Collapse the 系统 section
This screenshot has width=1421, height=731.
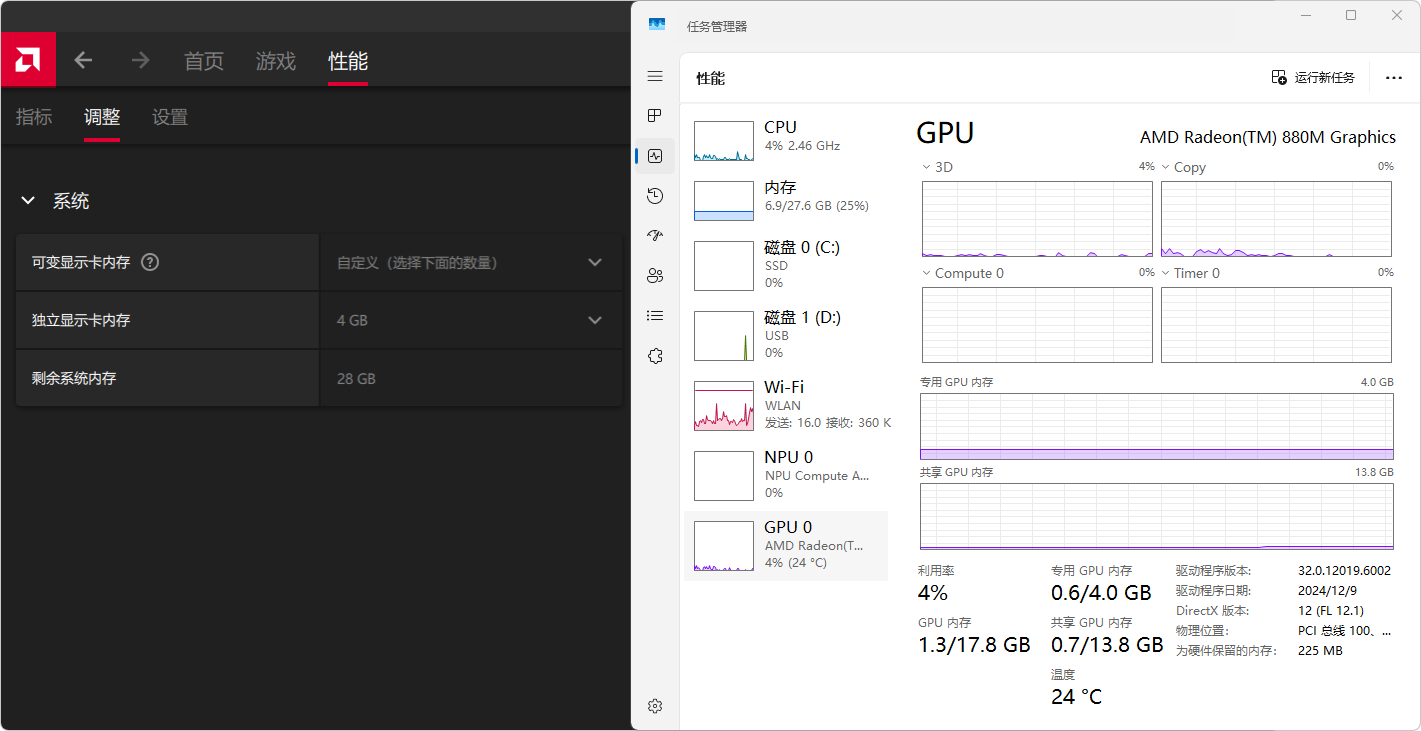tap(28, 201)
